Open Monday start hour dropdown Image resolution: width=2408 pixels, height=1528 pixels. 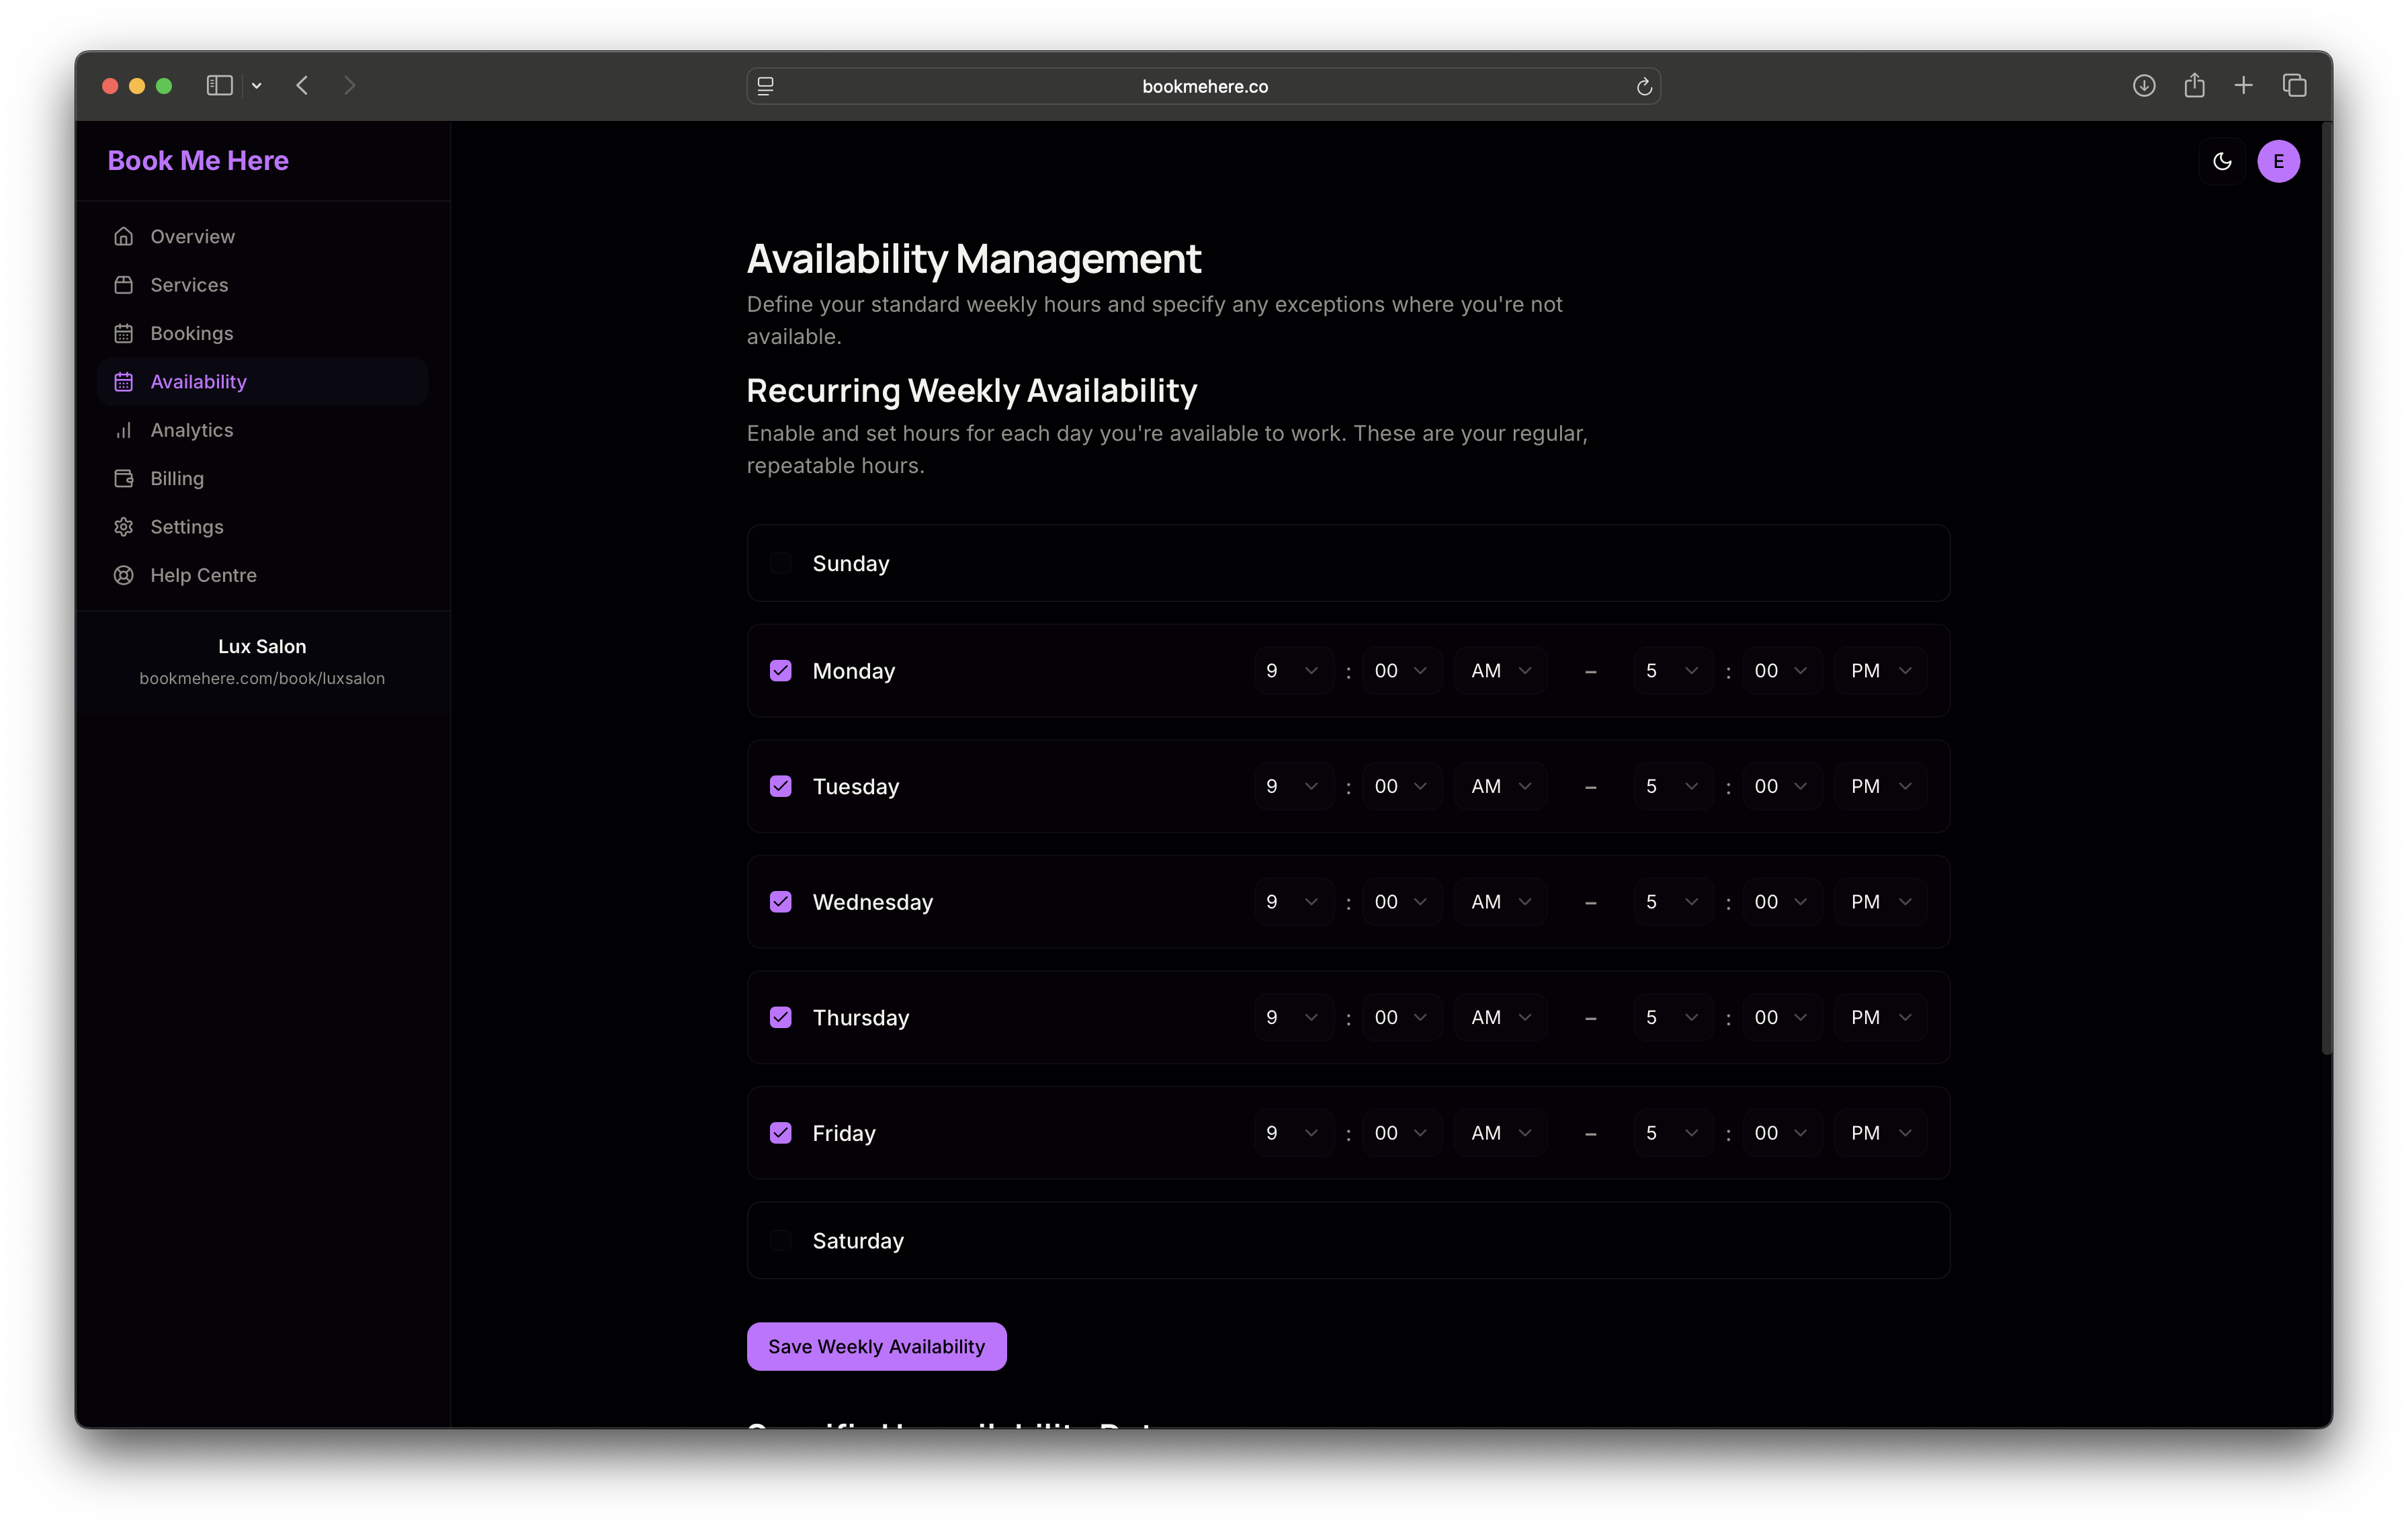pos(1293,670)
